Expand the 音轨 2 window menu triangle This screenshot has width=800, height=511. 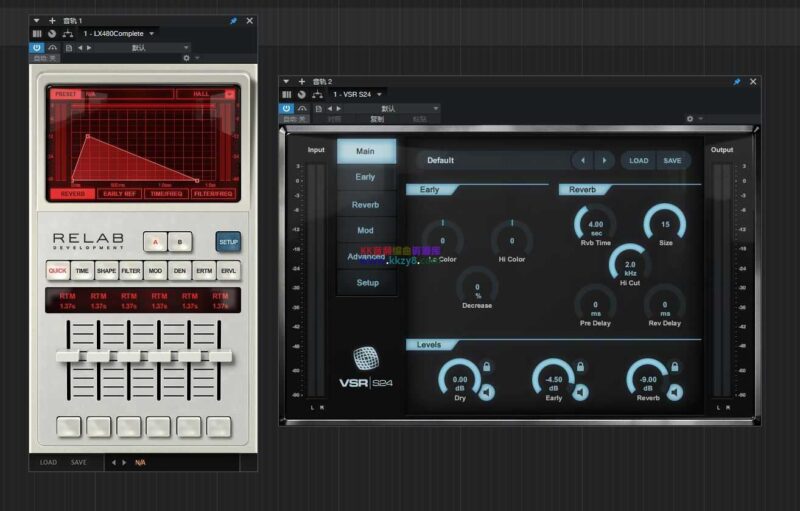[x=286, y=82]
